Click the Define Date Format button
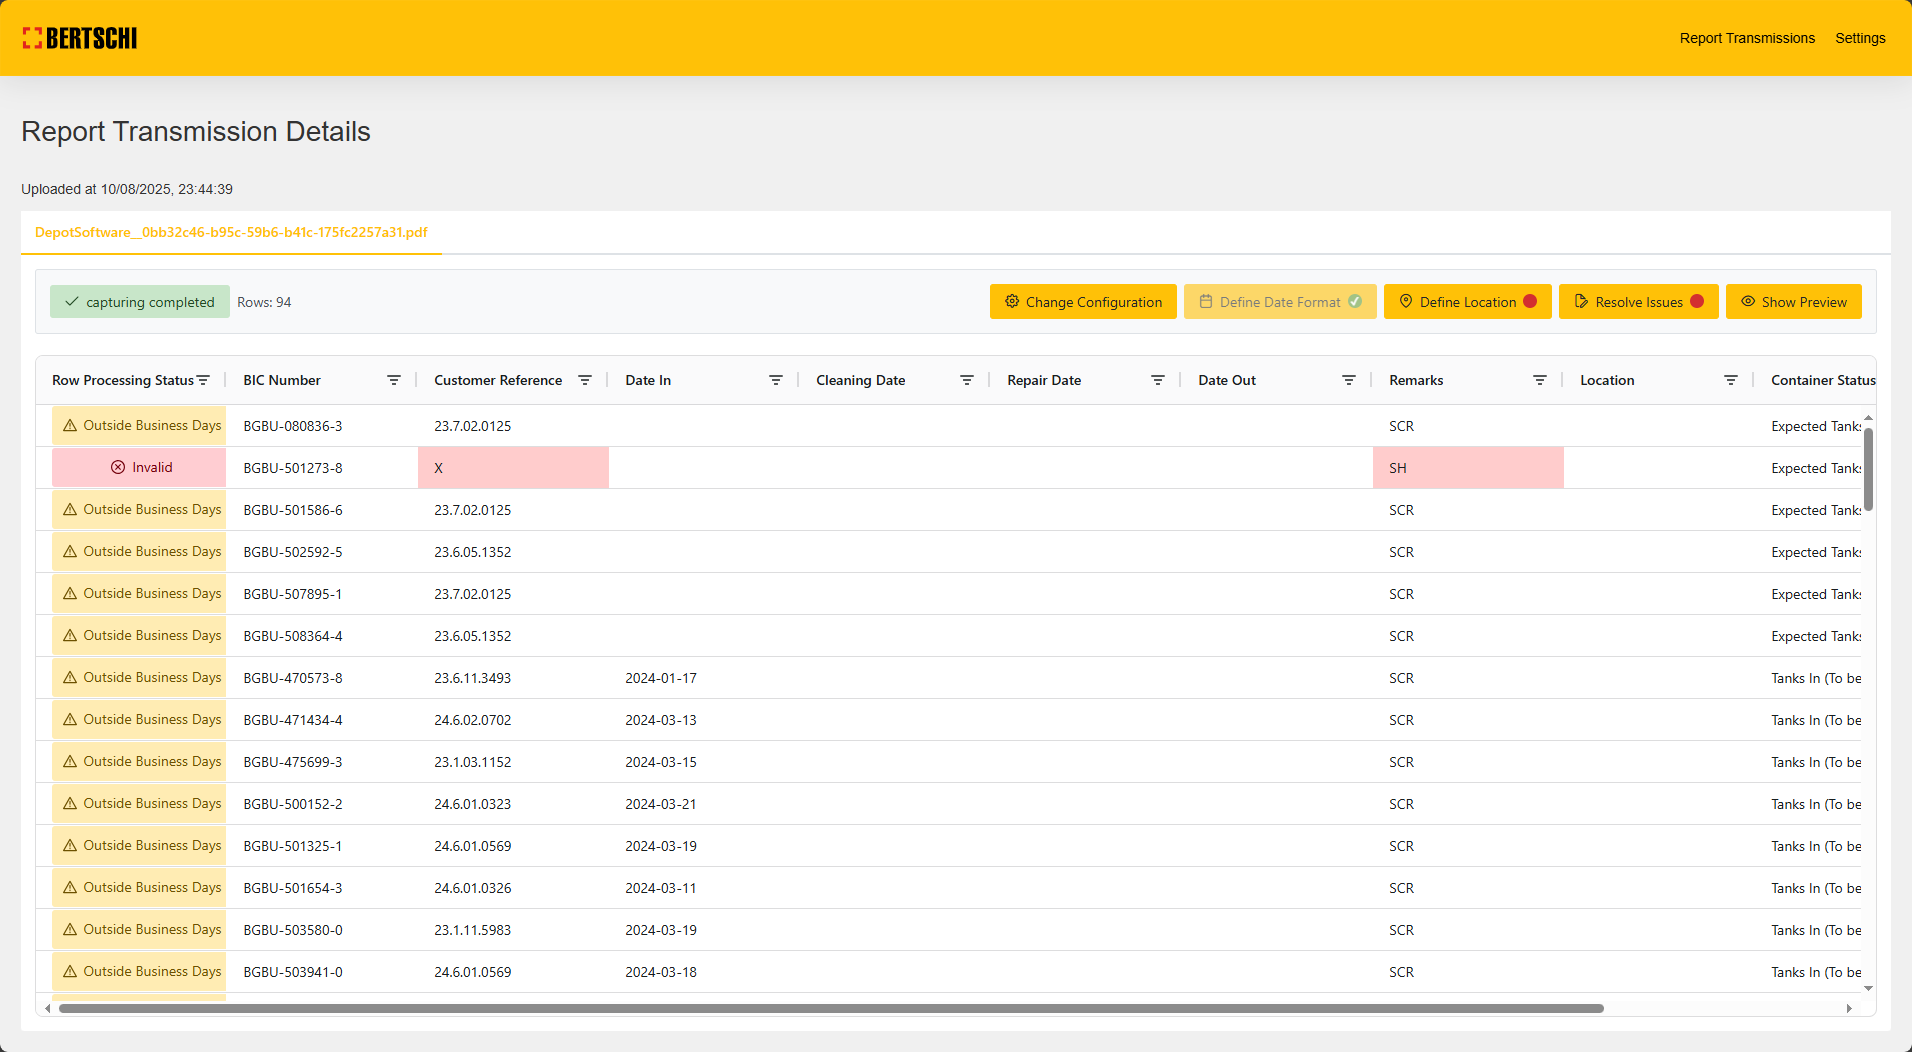 click(x=1280, y=302)
